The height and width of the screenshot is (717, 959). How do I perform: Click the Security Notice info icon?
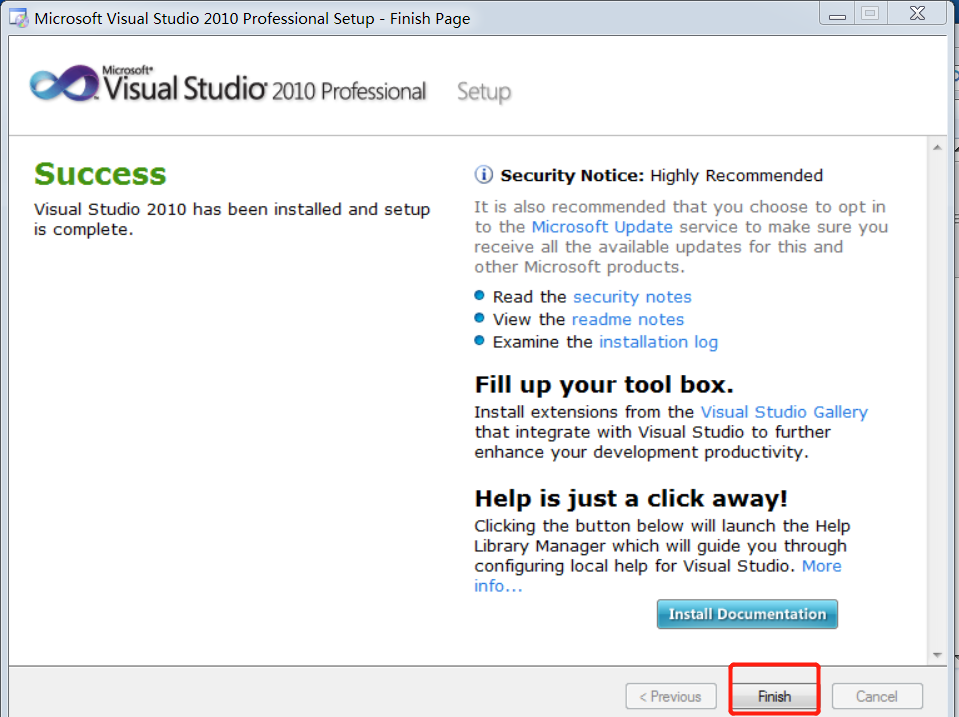point(484,175)
